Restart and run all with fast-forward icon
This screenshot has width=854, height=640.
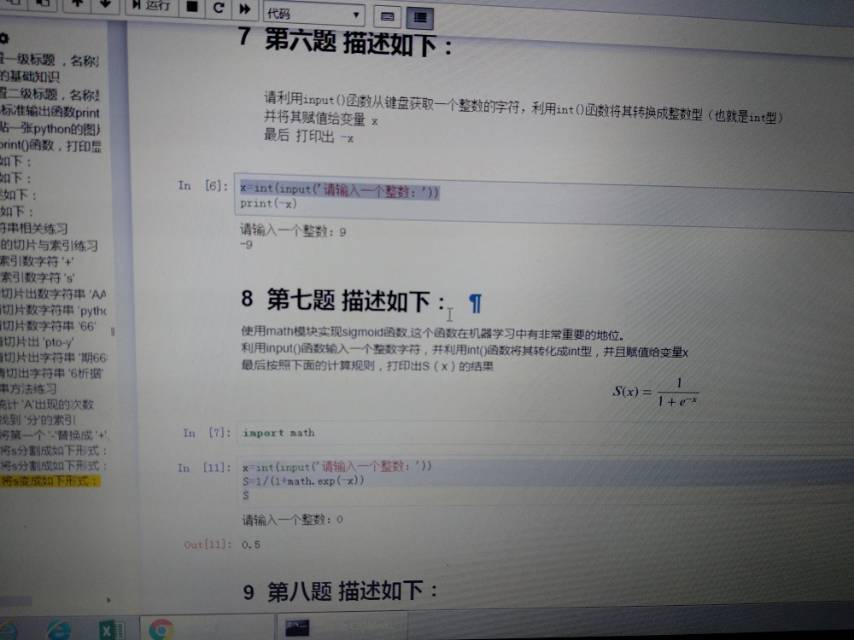pyautogui.click(x=245, y=9)
